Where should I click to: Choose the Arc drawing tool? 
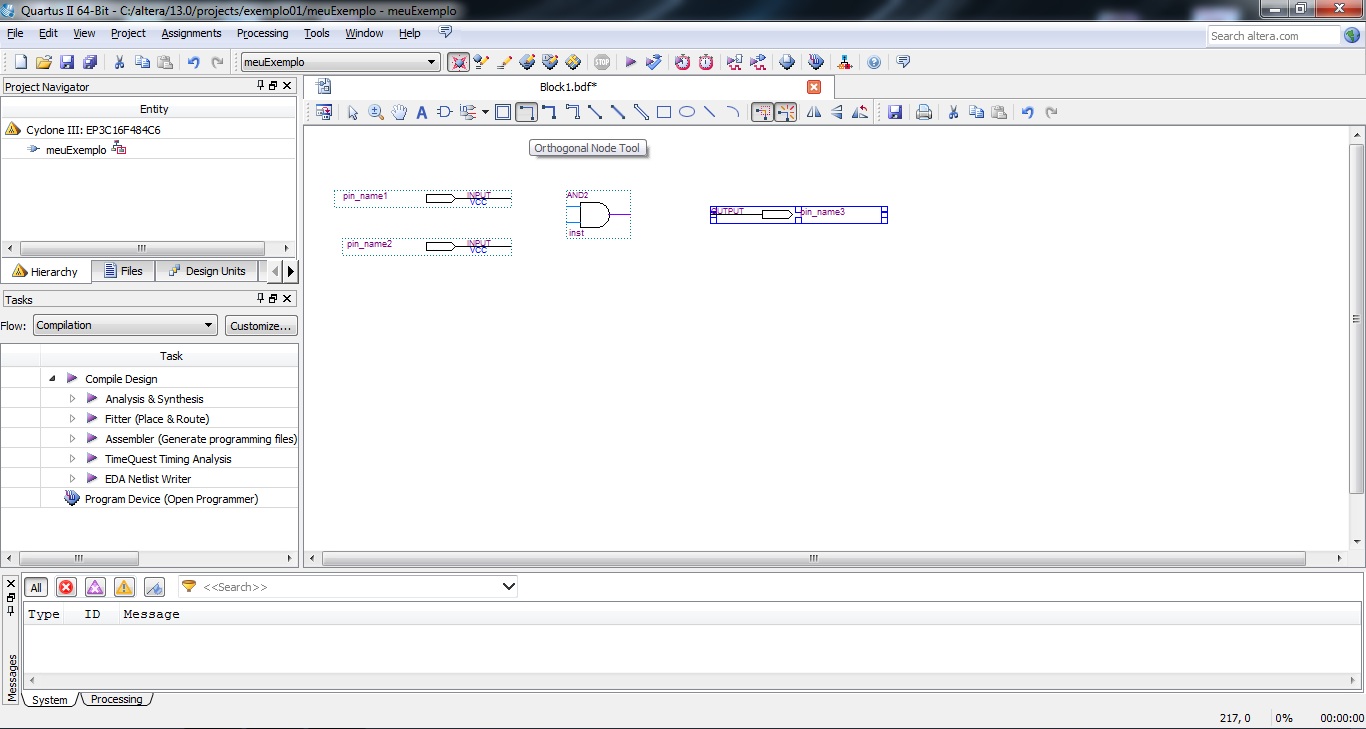point(732,112)
